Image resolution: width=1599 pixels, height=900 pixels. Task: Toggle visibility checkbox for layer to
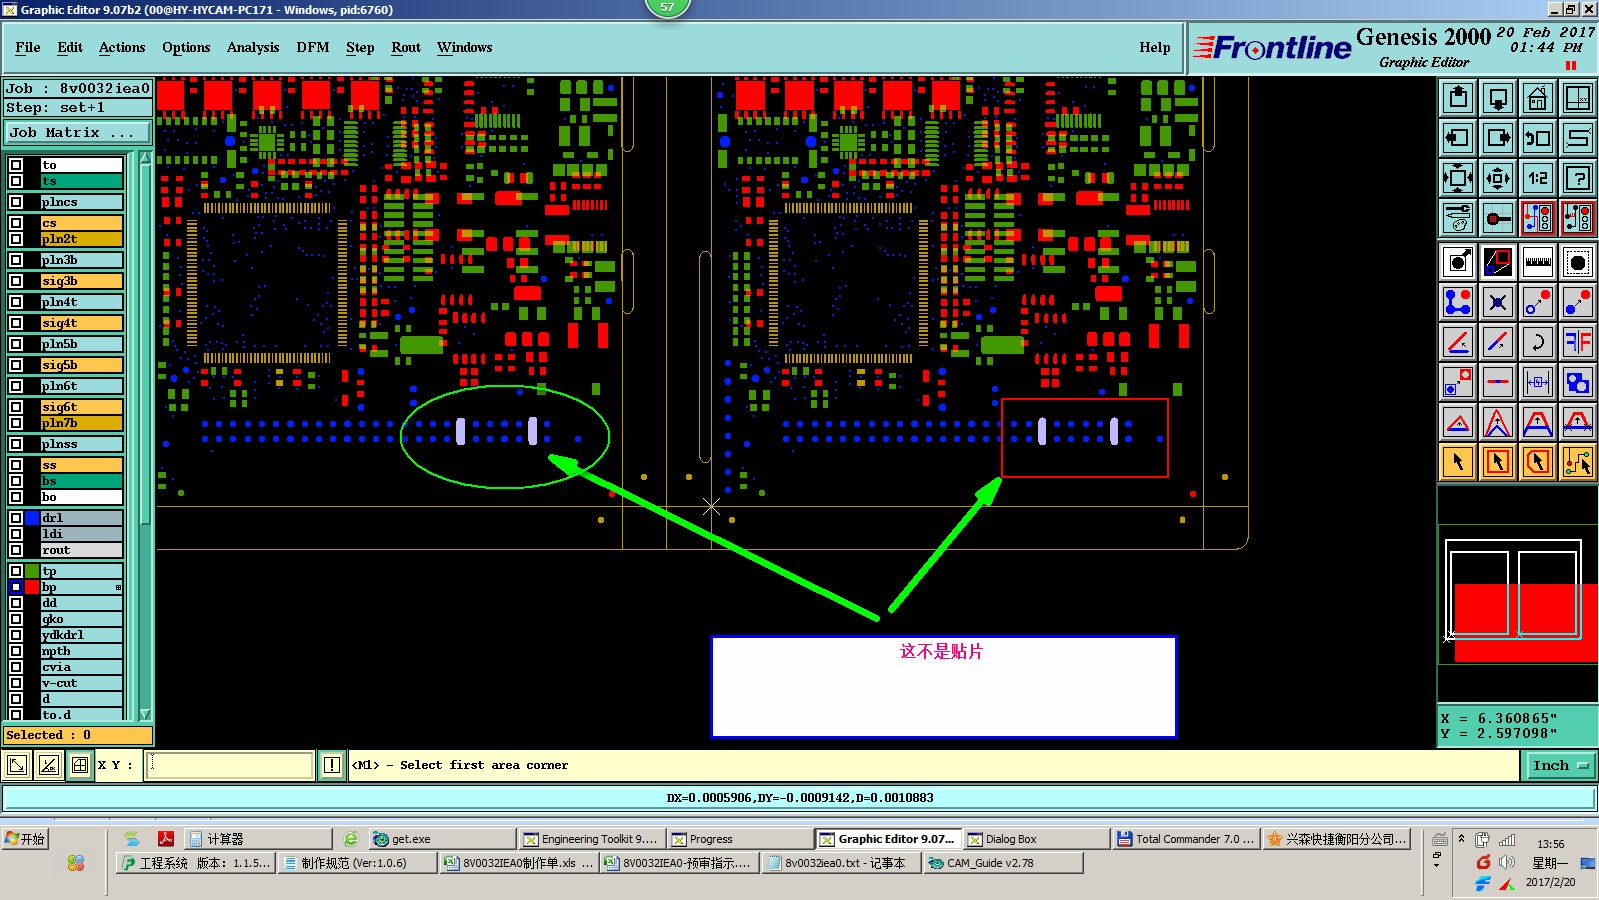click(16, 165)
